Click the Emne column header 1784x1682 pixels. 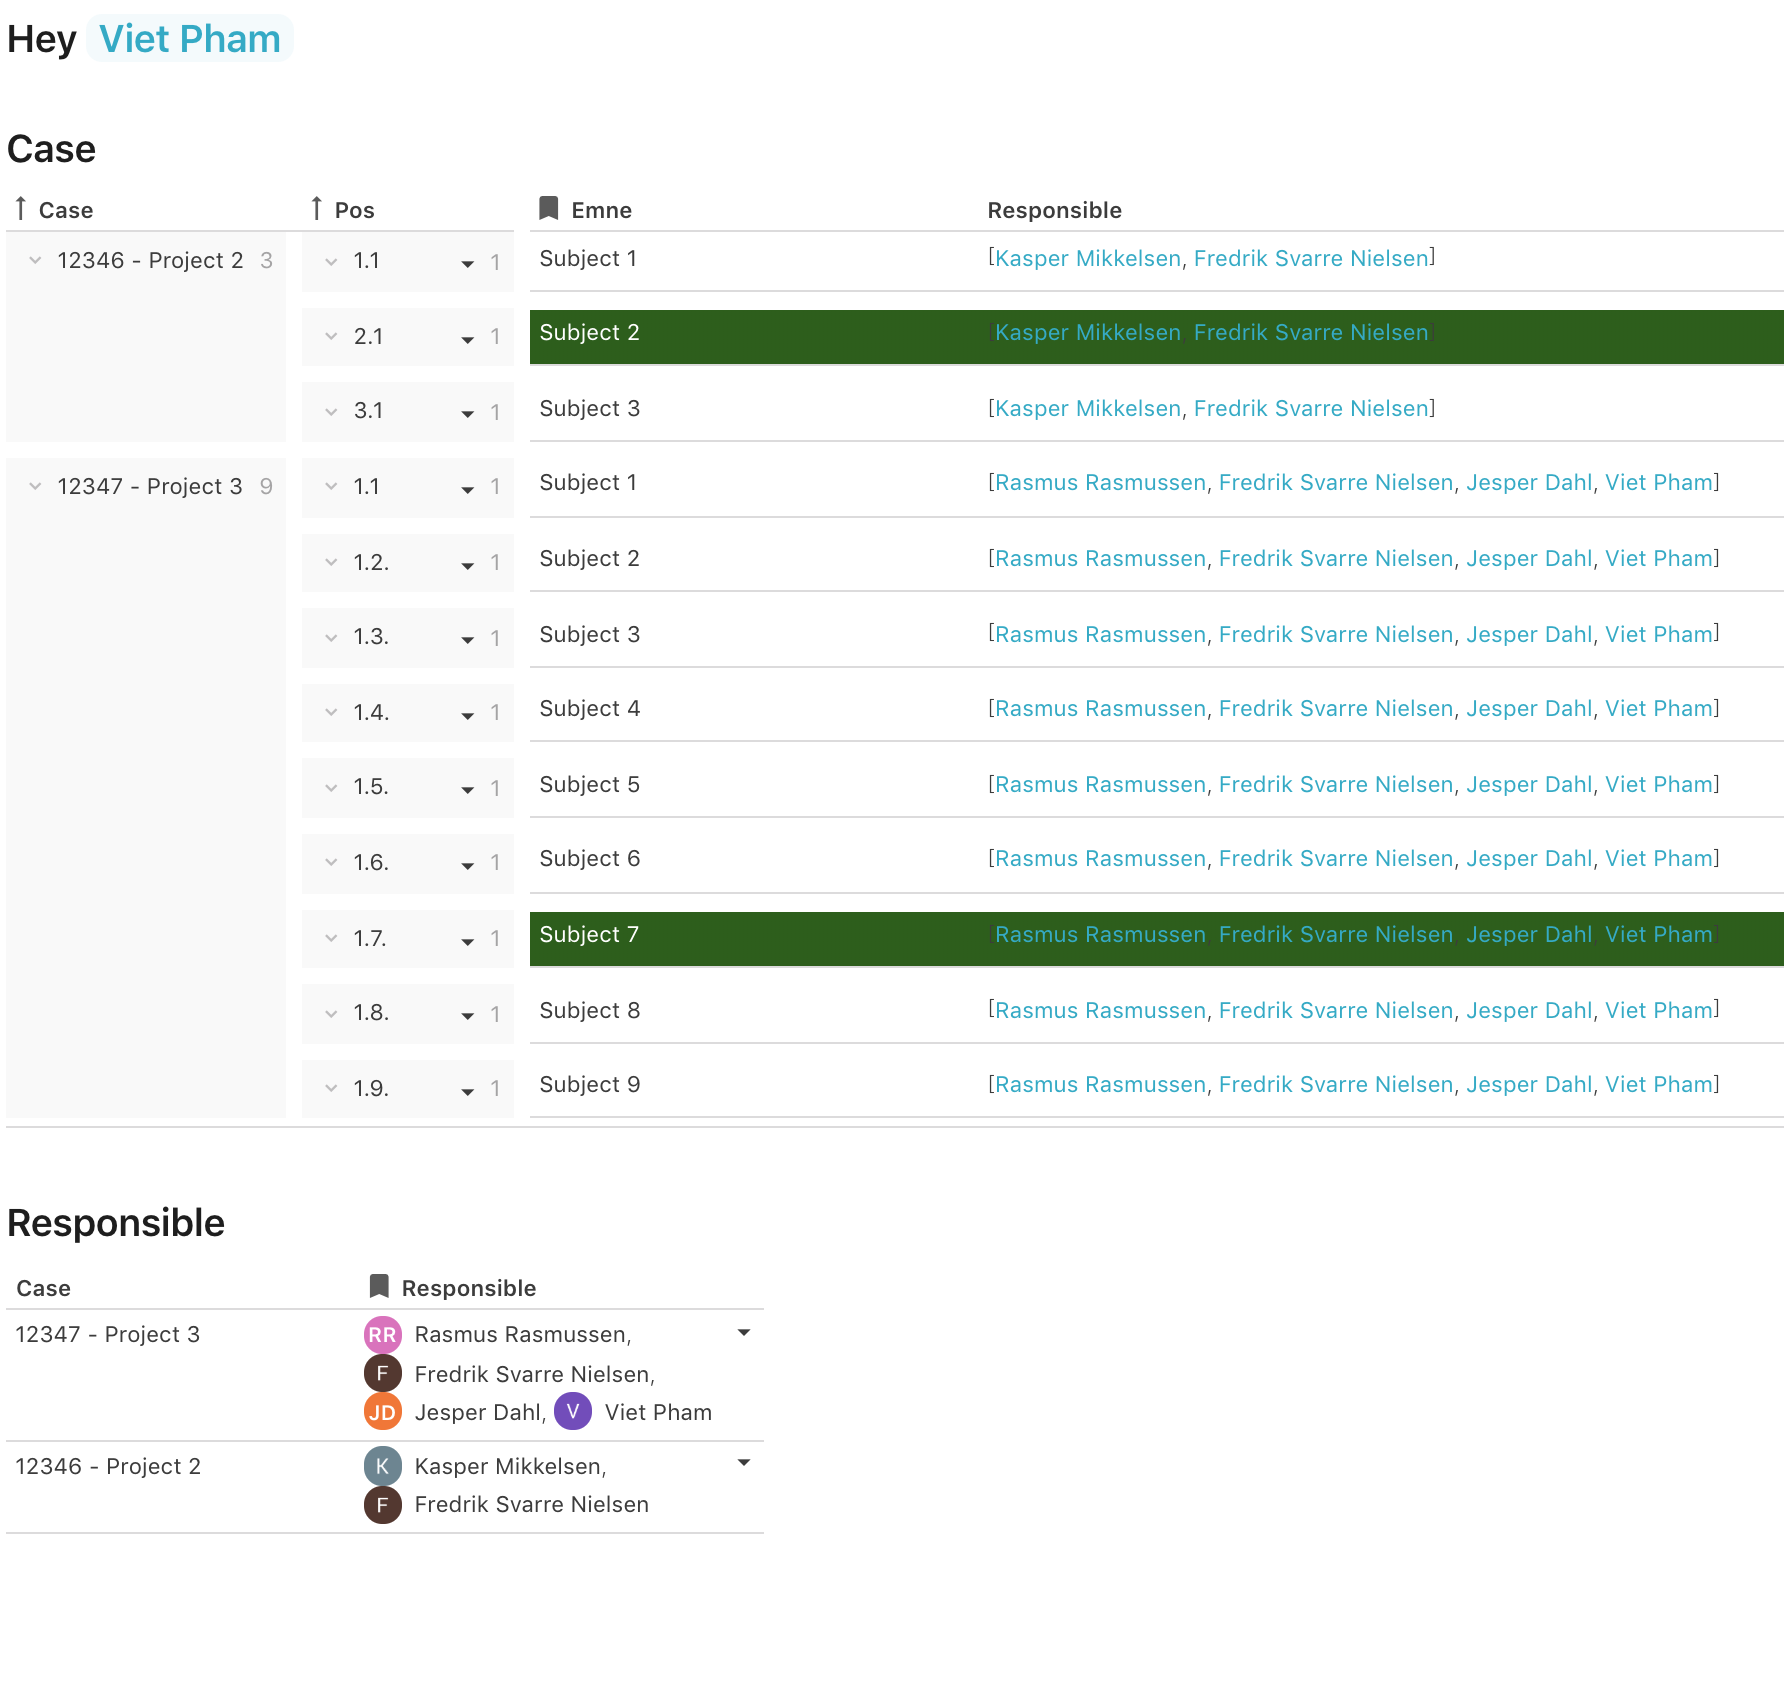pos(601,210)
